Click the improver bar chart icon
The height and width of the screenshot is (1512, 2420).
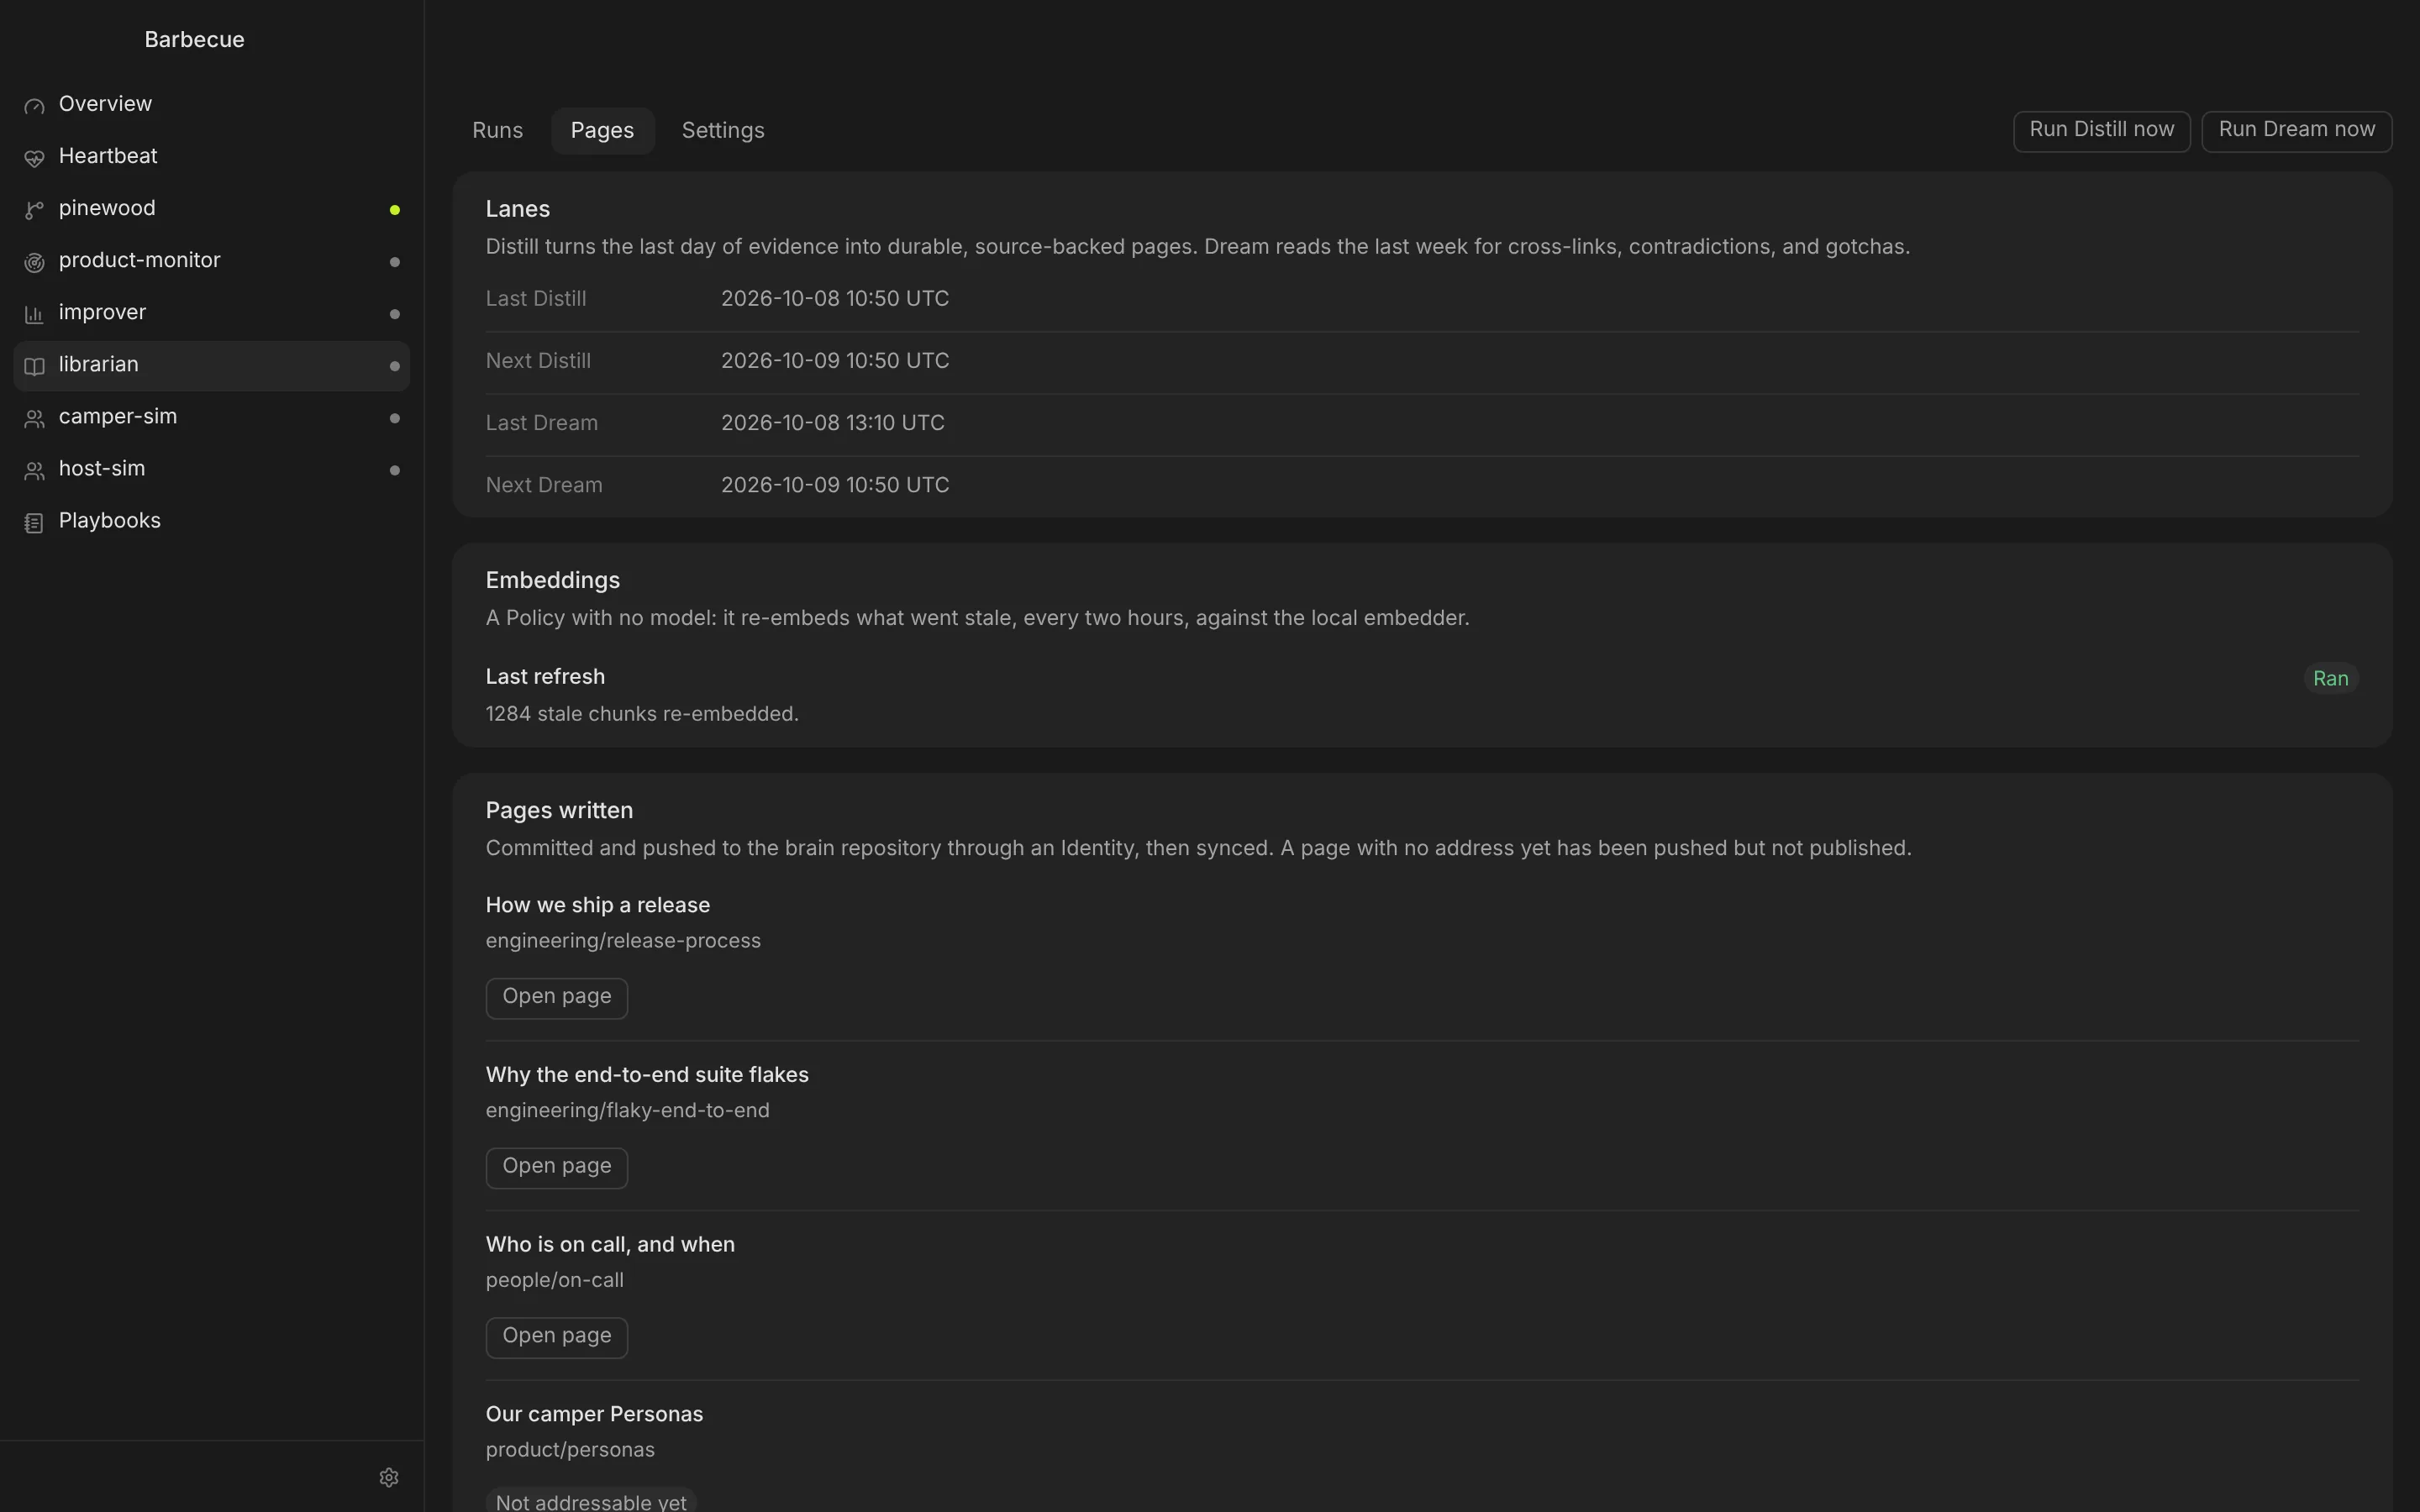tap(34, 314)
